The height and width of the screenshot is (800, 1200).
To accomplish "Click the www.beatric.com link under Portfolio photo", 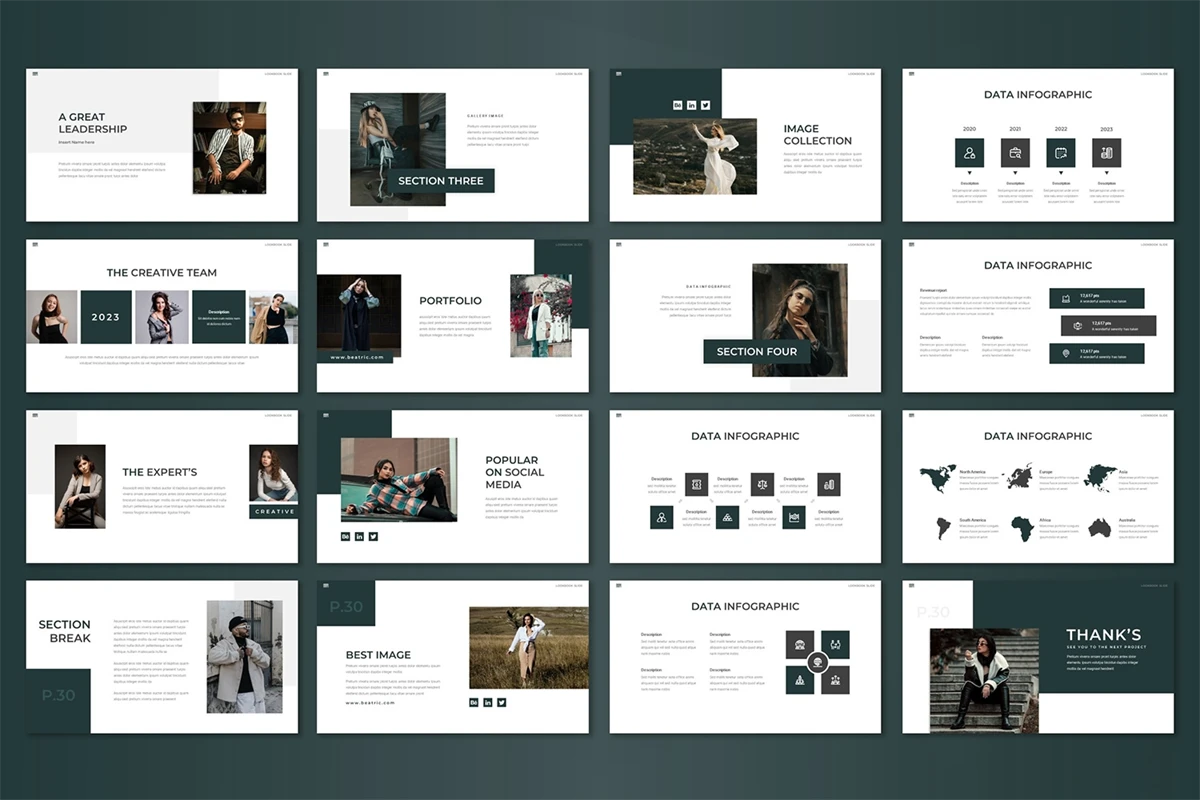I will pyautogui.click(x=357, y=357).
